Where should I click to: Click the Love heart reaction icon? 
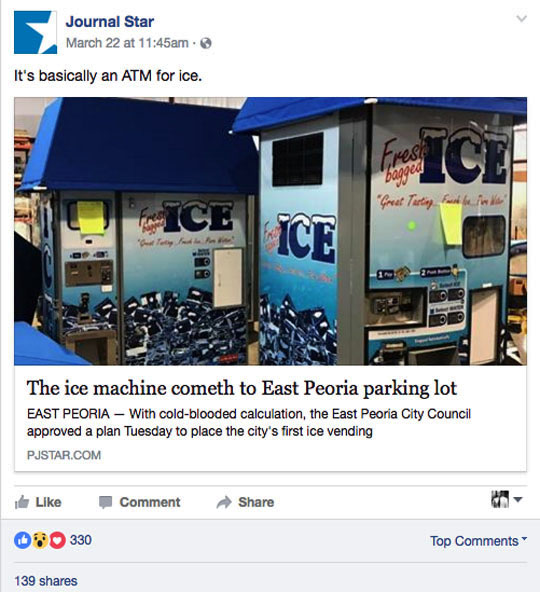coord(57,540)
